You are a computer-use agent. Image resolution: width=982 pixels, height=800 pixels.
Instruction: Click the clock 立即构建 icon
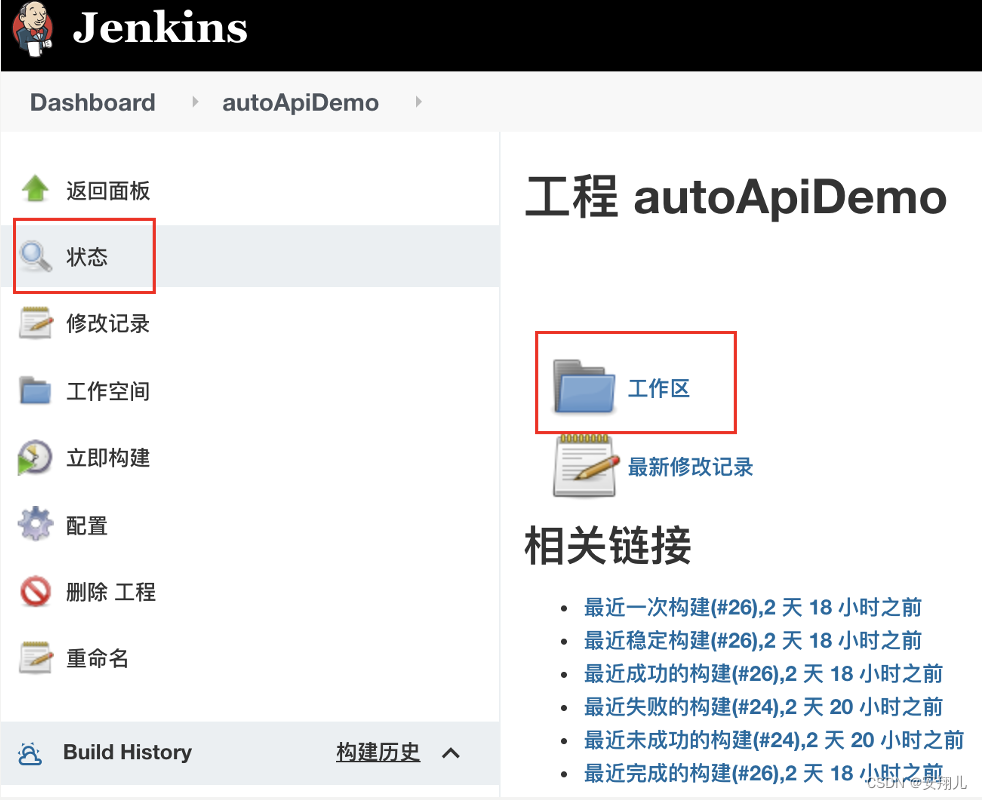click(34, 457)
